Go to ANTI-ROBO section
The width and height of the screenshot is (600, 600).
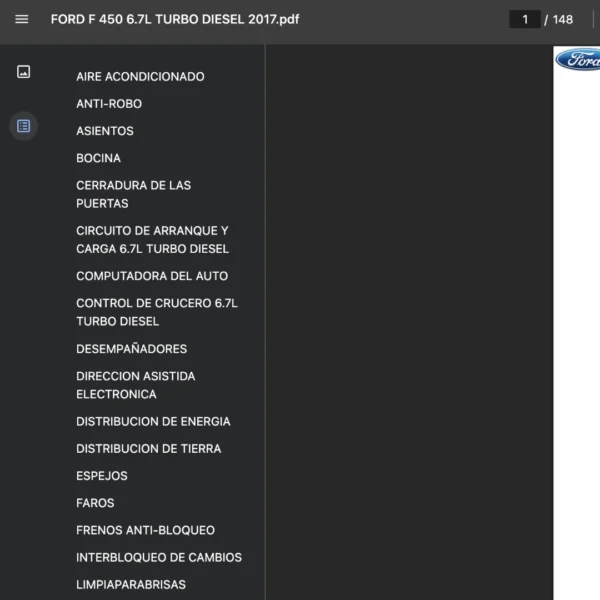click(x=109, y=104)
